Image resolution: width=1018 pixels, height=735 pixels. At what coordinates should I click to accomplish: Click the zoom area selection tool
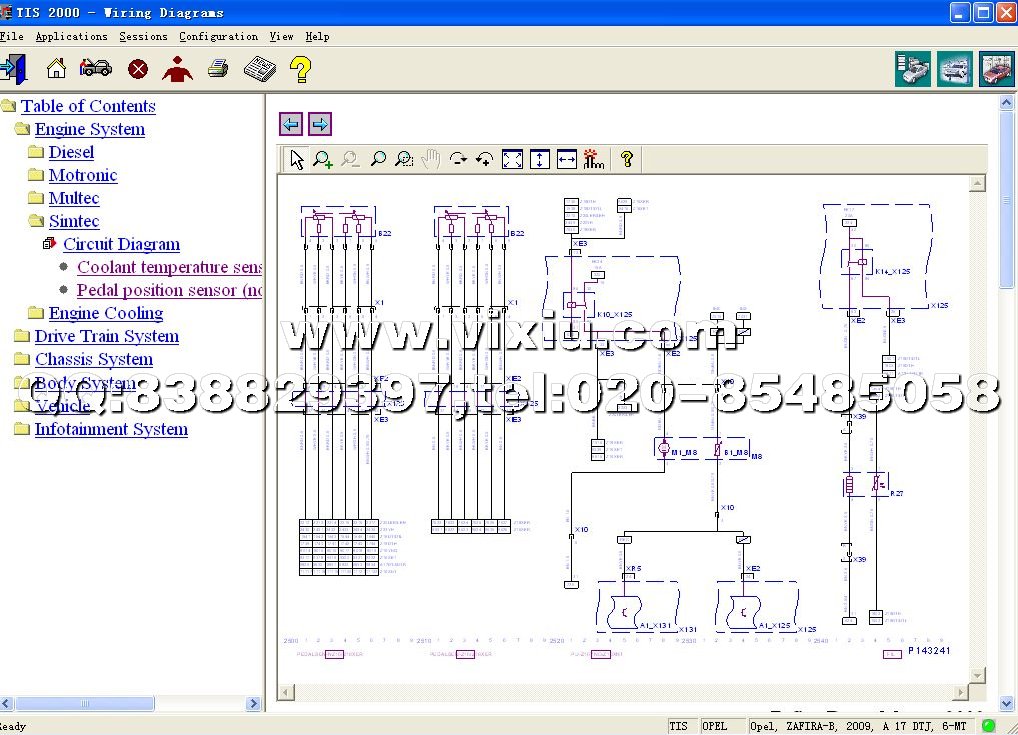(404, 159)
